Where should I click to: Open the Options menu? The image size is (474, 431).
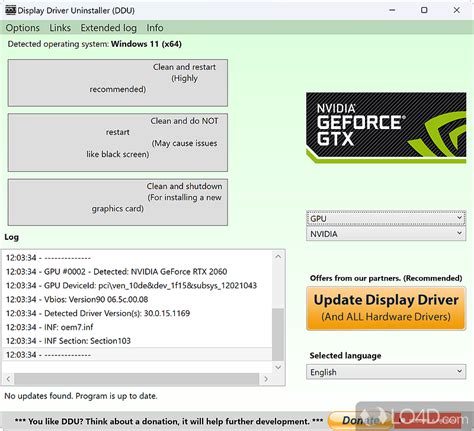point(22,28)
